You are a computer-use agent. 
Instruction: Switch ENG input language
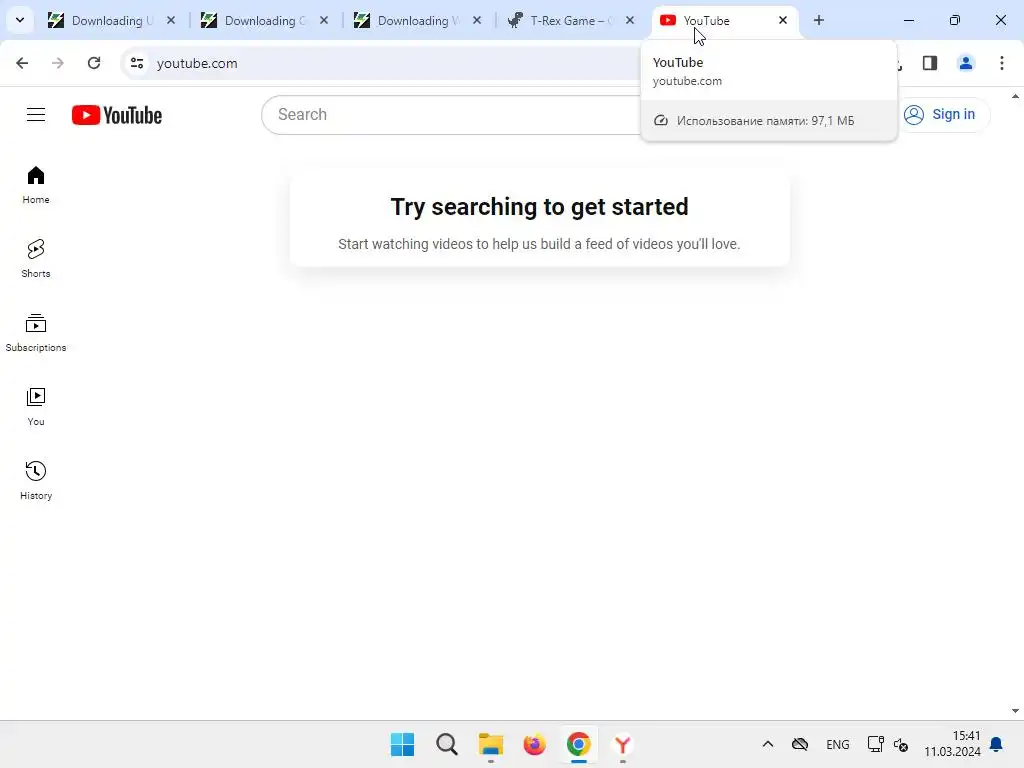pos(838,744)
